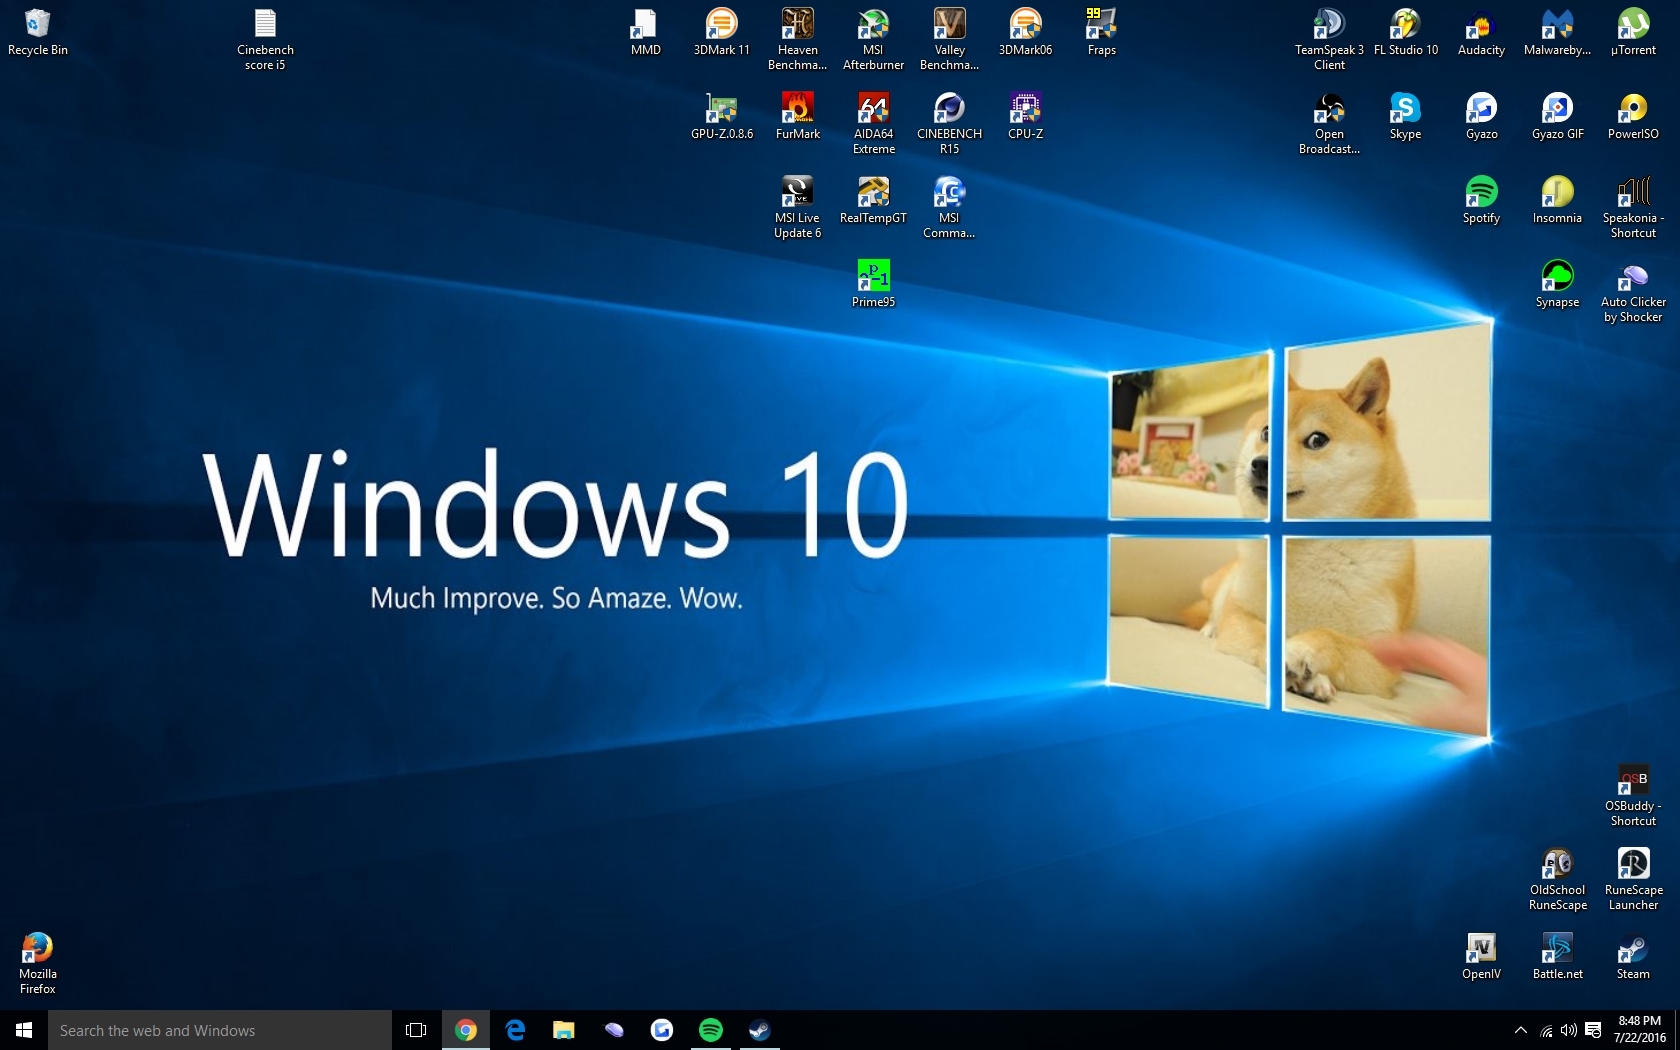Image resolution: width=1680 pixels, height=1050 pixels.
Task: Select the MSI Afterburner desktop icon
Action: pyautogui.click(x=873, y=40)
